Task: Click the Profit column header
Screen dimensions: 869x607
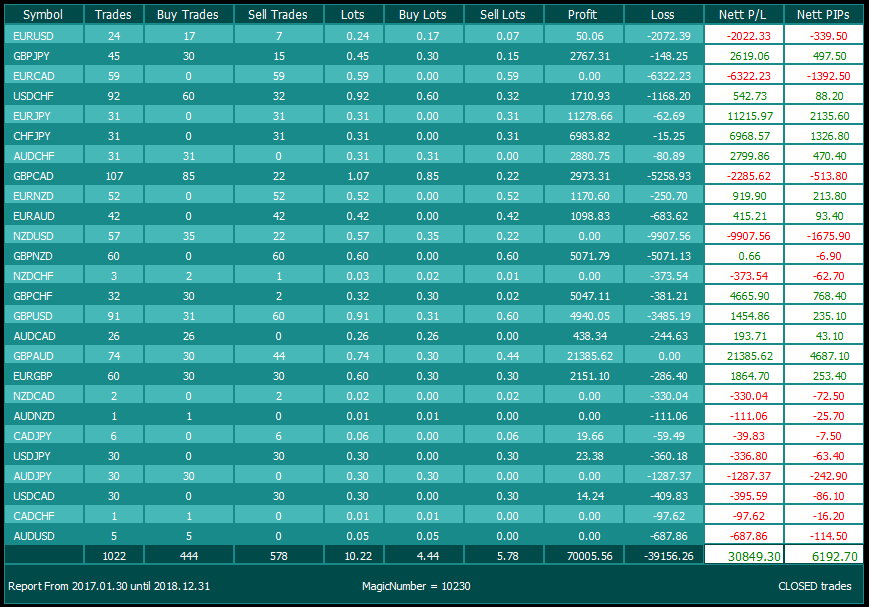Action: point(583,14)
